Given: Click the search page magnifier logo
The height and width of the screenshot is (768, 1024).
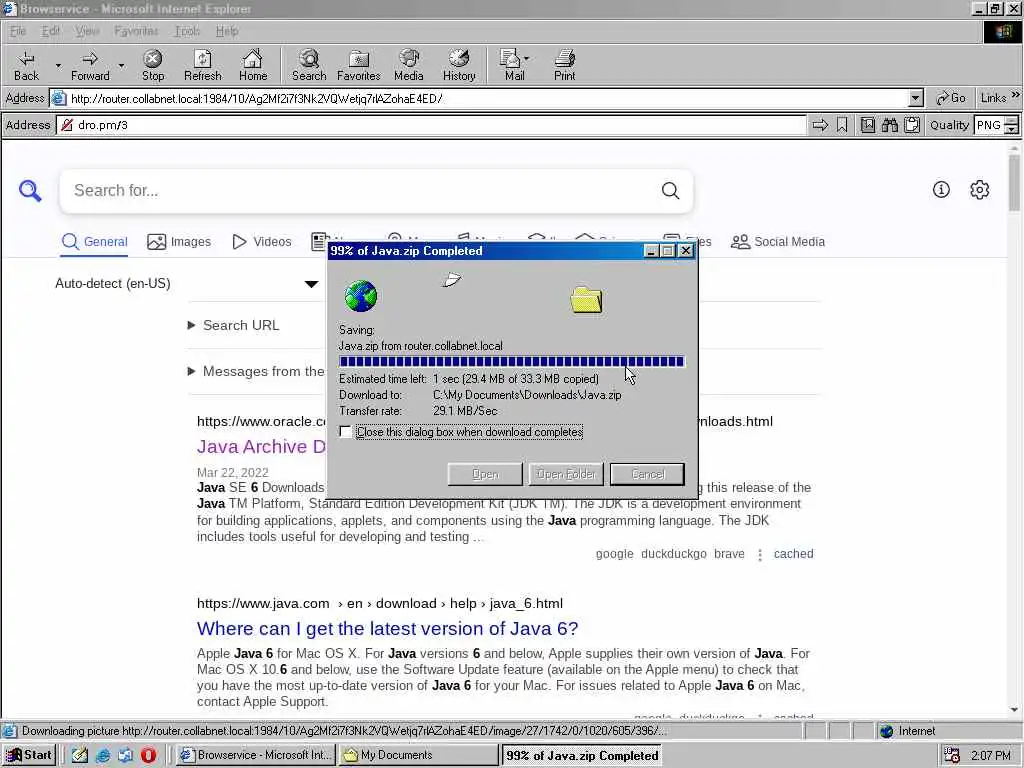Looking at the screenshot, I should pyautogui.click(x=30, y=191).
